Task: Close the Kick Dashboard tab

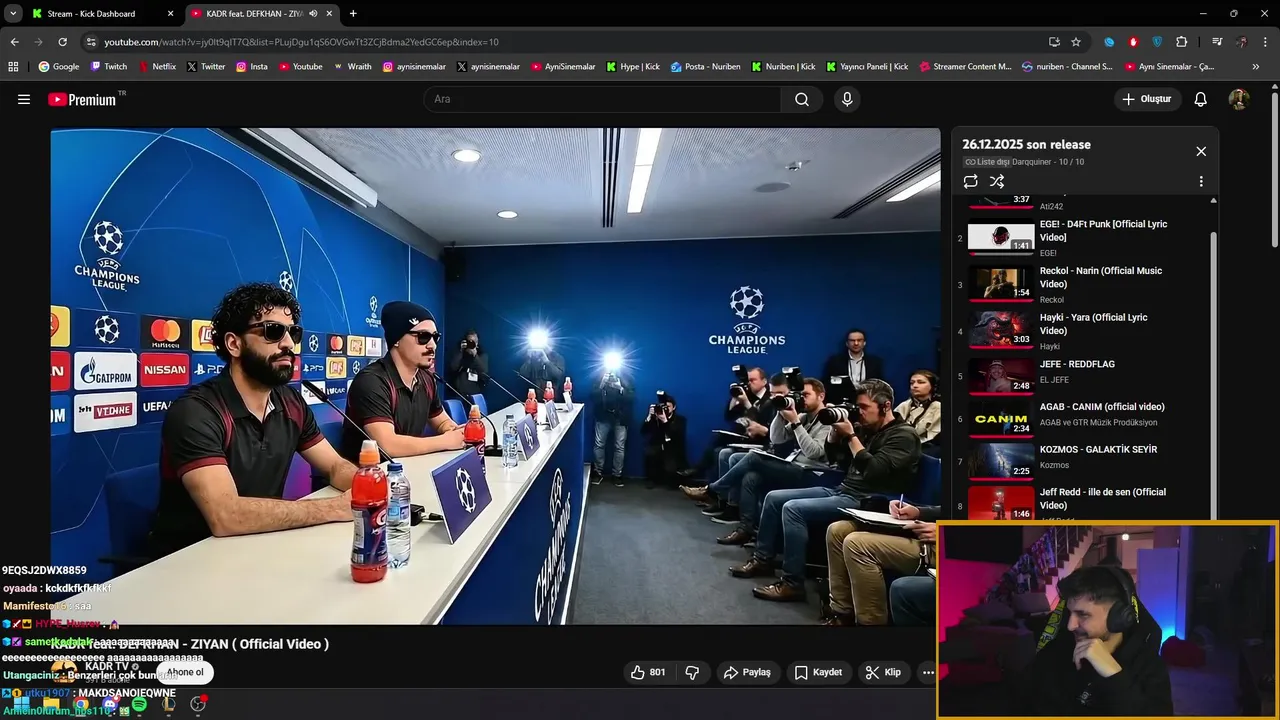Action: [x=170, y=13]
